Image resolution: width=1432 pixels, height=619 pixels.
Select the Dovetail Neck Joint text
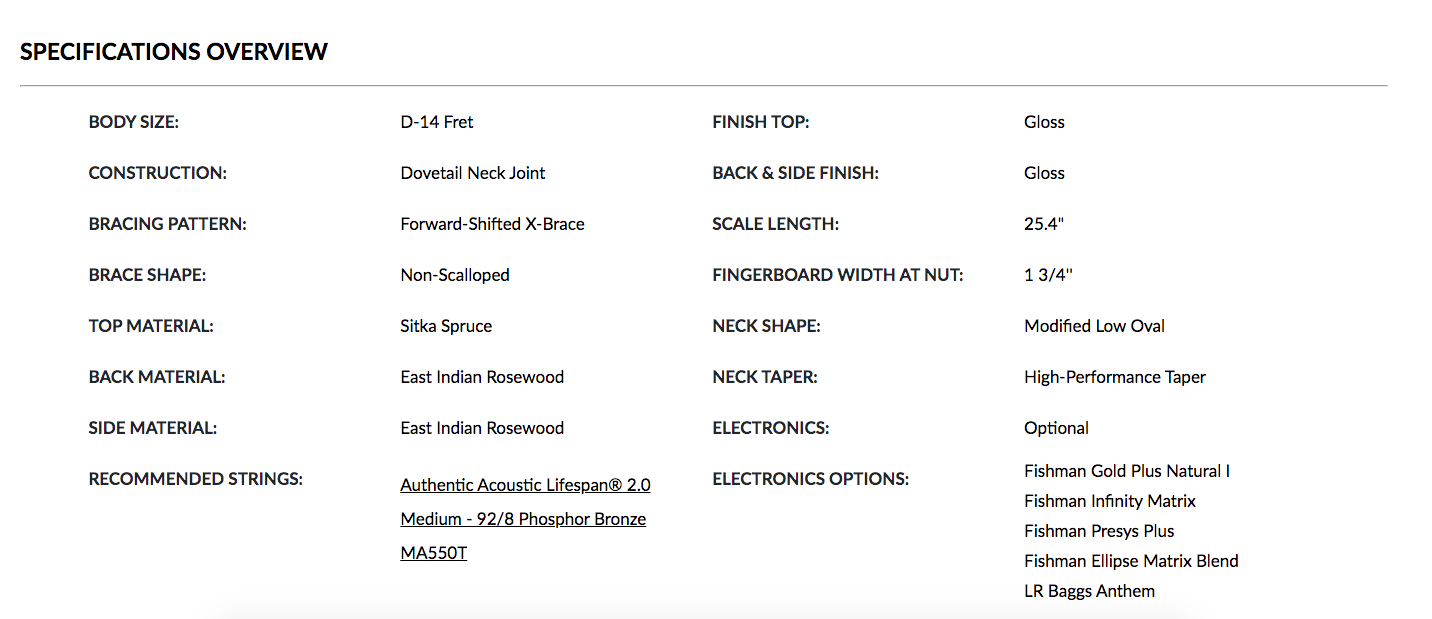(x=473, y=173)
